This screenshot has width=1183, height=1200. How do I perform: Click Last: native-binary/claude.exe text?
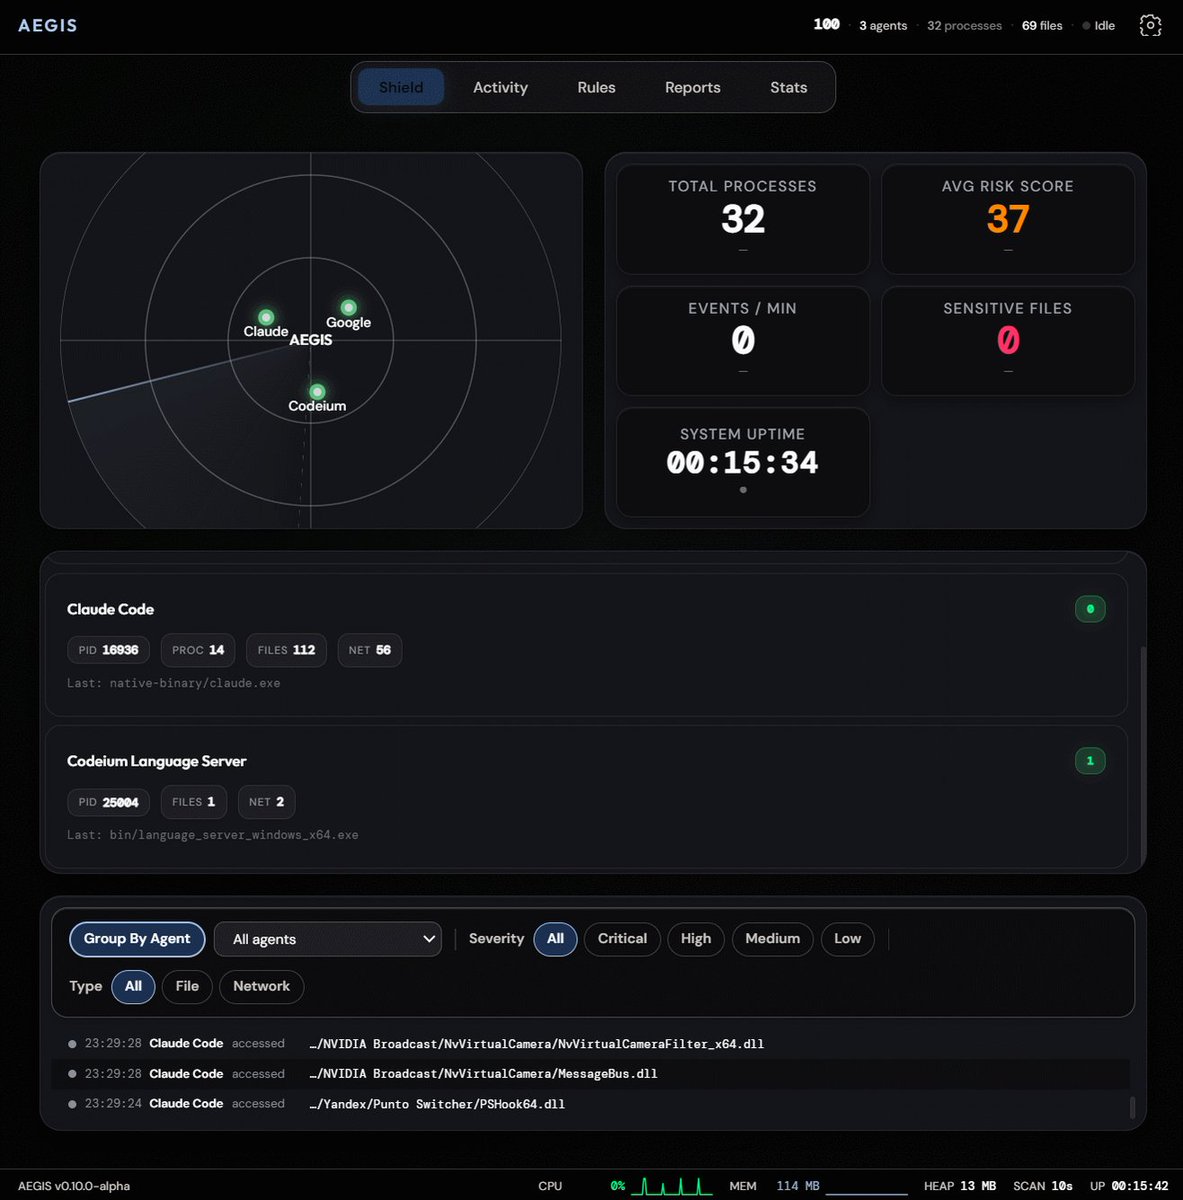173,683
